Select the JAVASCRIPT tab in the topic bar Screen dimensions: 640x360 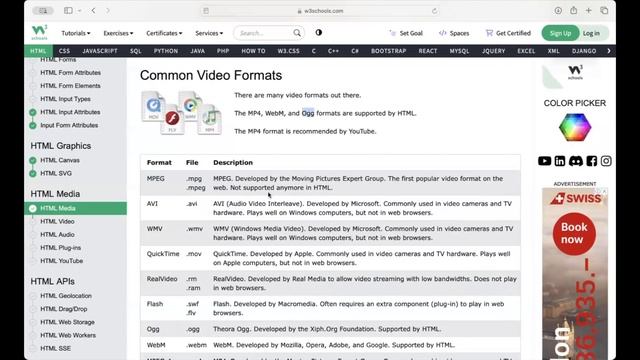point(100,51)
